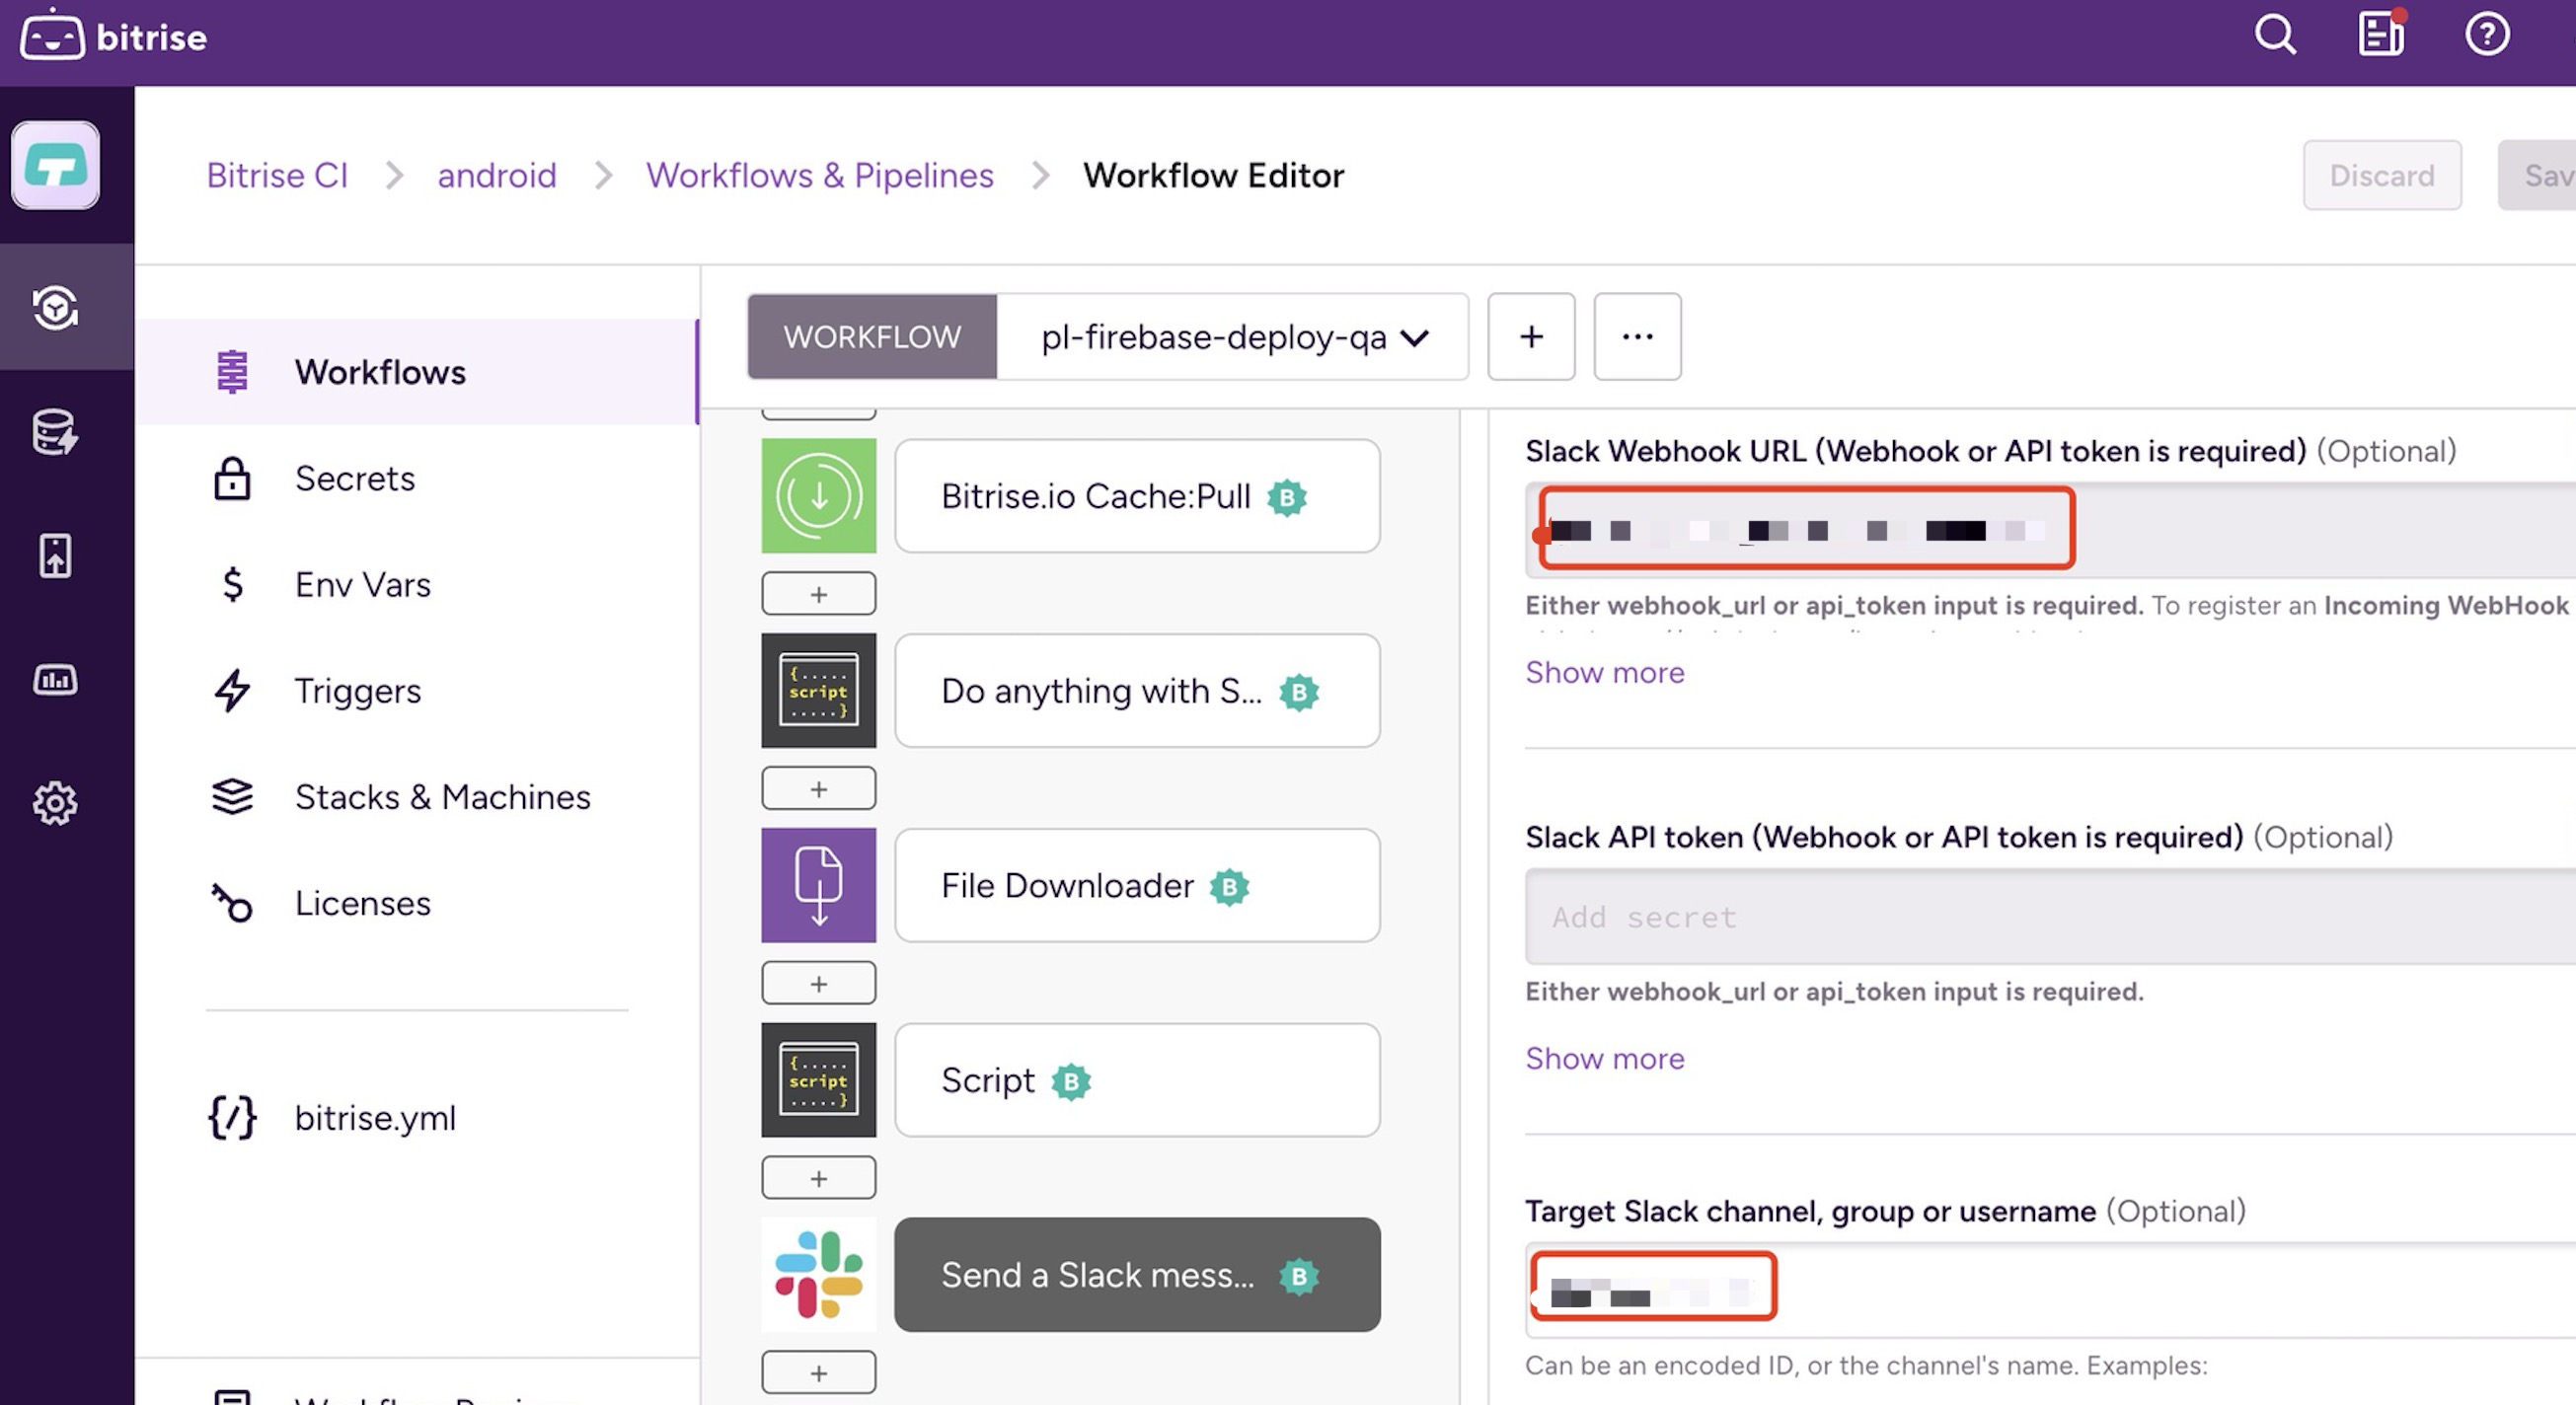Expand Show more under Slack API token
Viewport: 2576px width, 1405px height.
coord(1605,1059)
